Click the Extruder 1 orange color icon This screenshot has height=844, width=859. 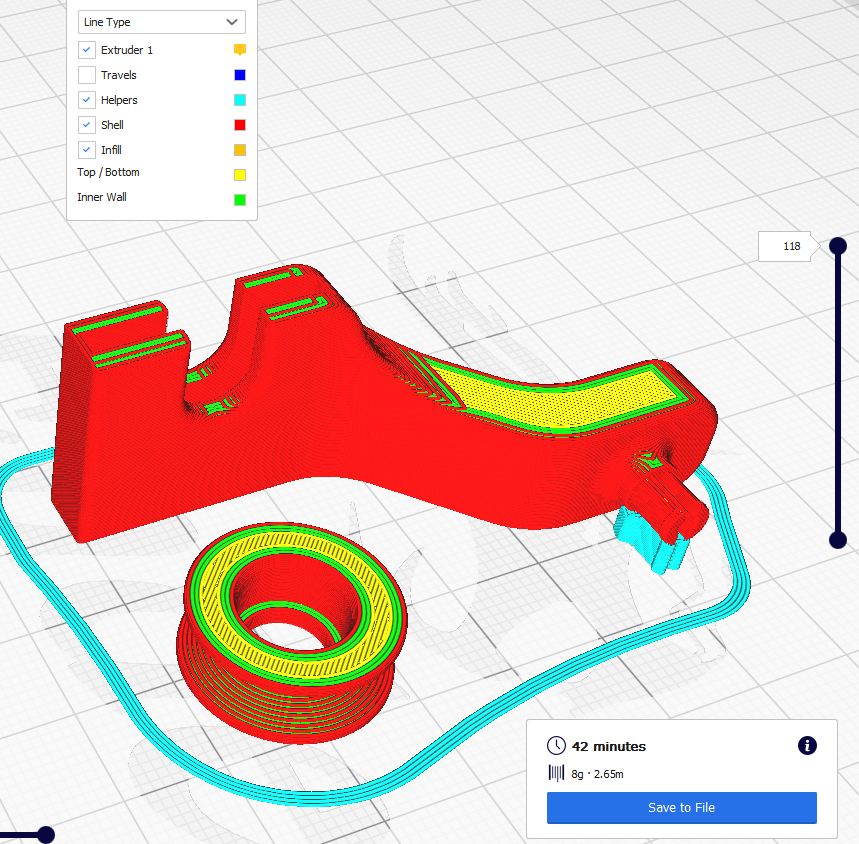coord(240,50)
